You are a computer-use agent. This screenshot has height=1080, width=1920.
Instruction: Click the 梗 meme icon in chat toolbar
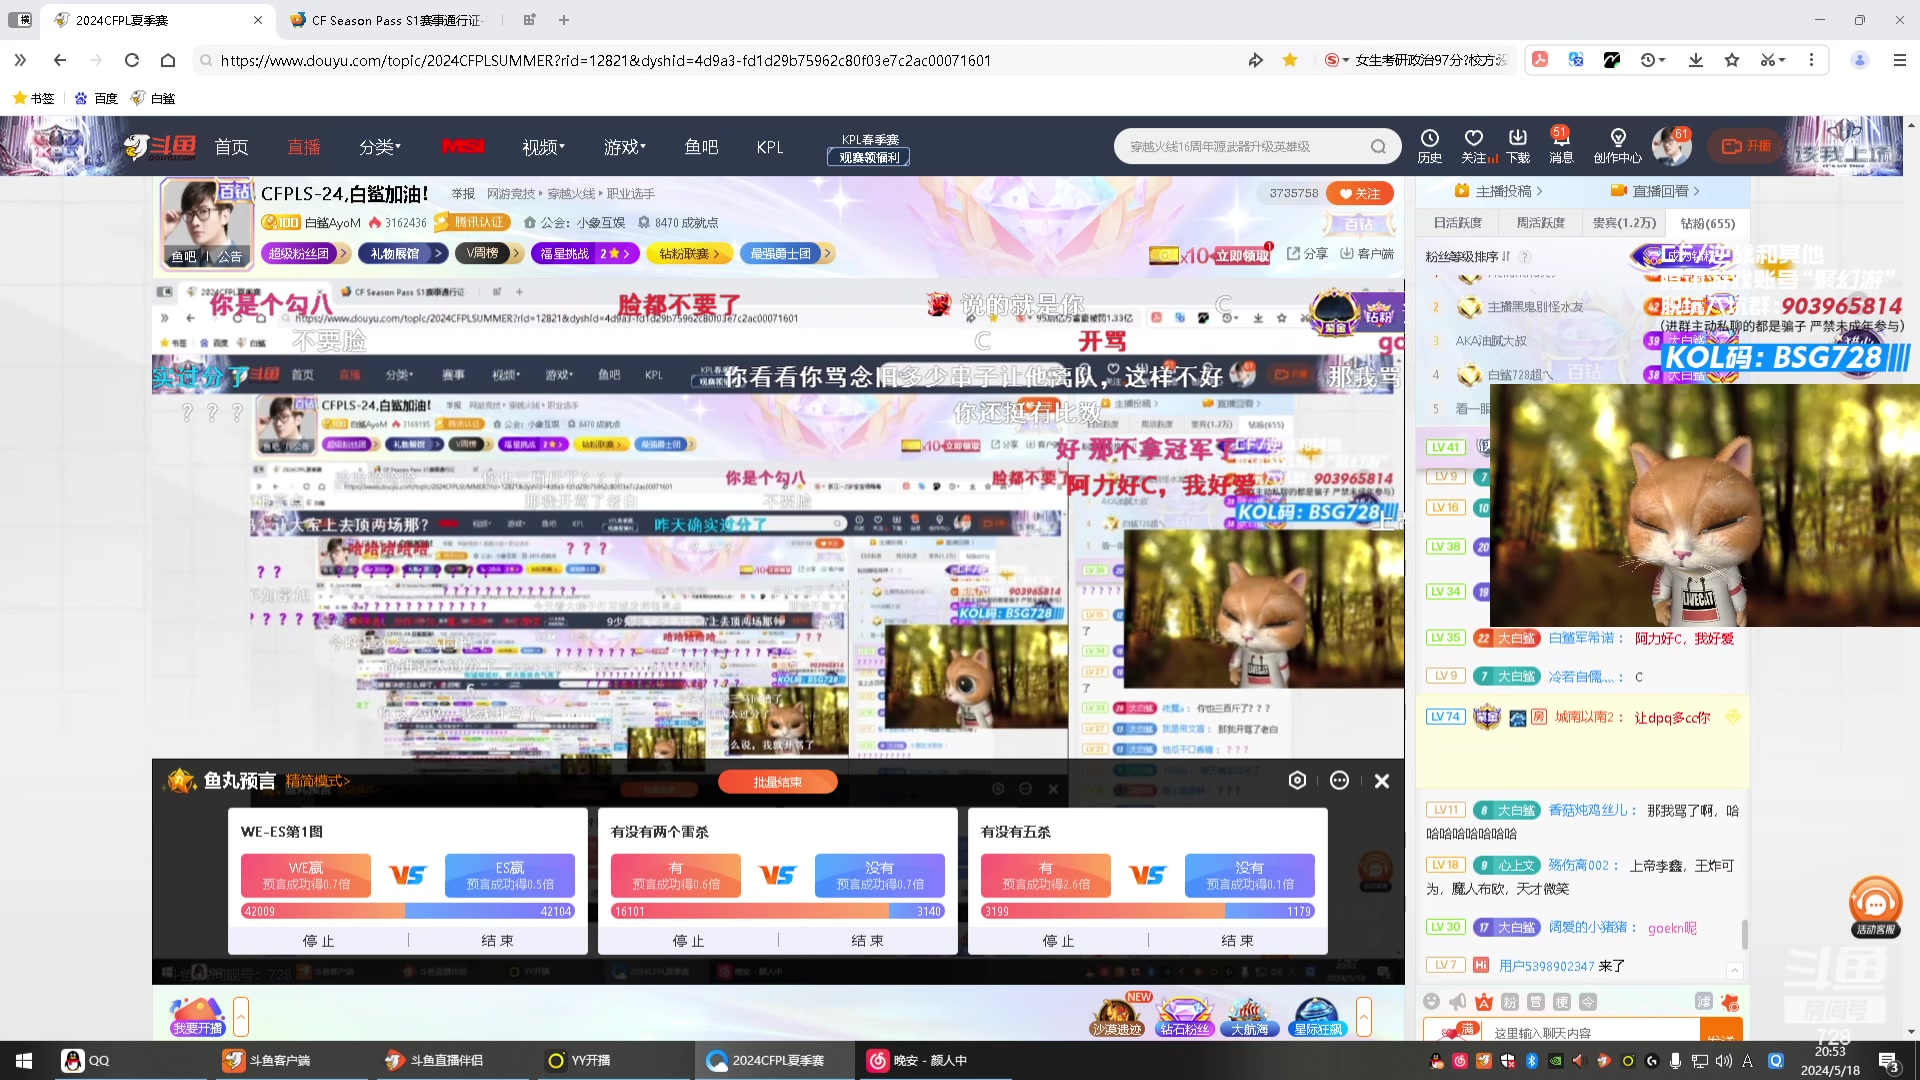coord(1562,1001)
